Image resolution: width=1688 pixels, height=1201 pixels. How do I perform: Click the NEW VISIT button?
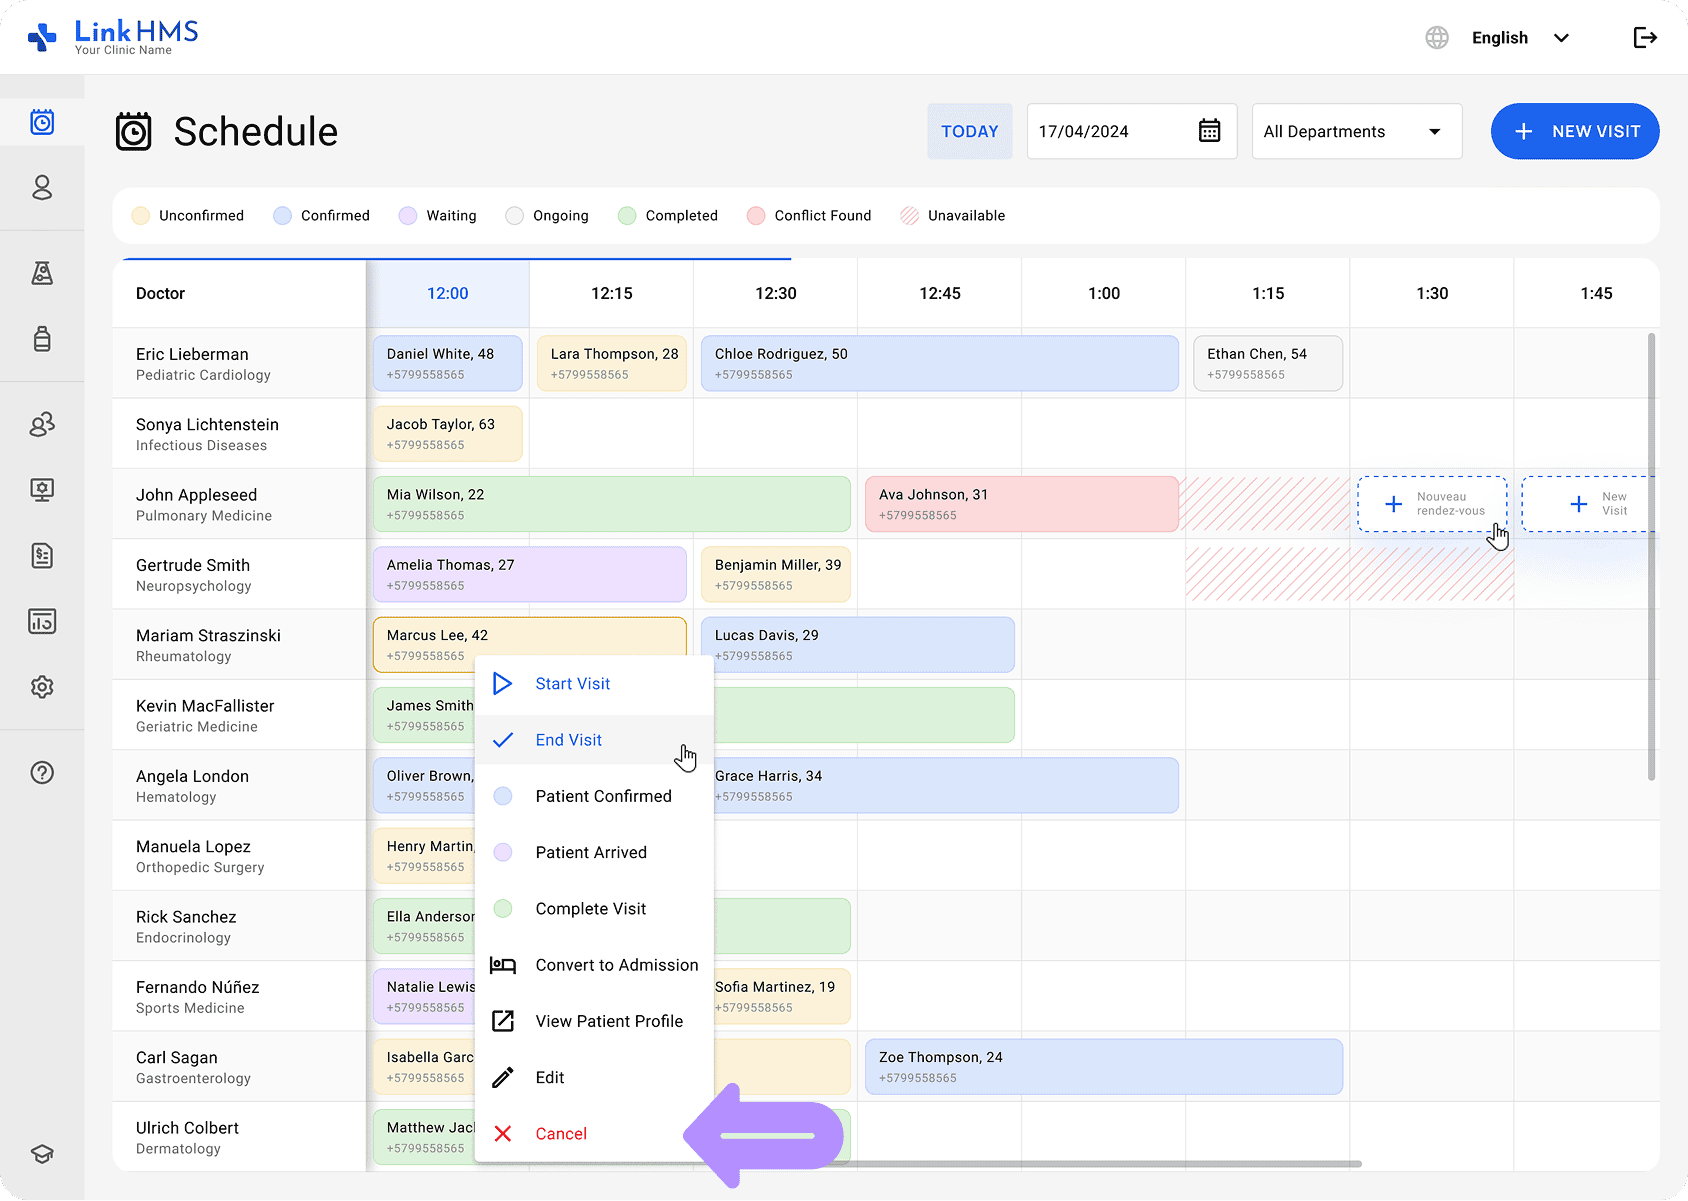1574,131
